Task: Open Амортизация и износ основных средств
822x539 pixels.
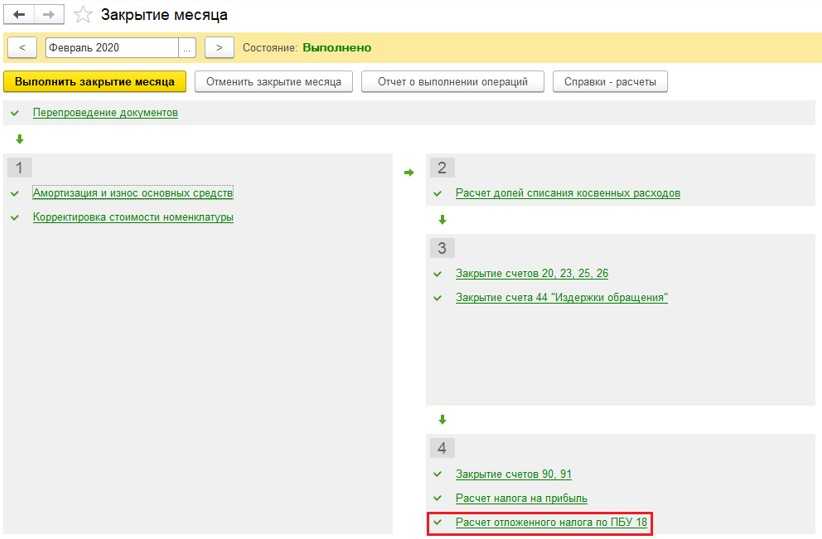Action: 132,193
